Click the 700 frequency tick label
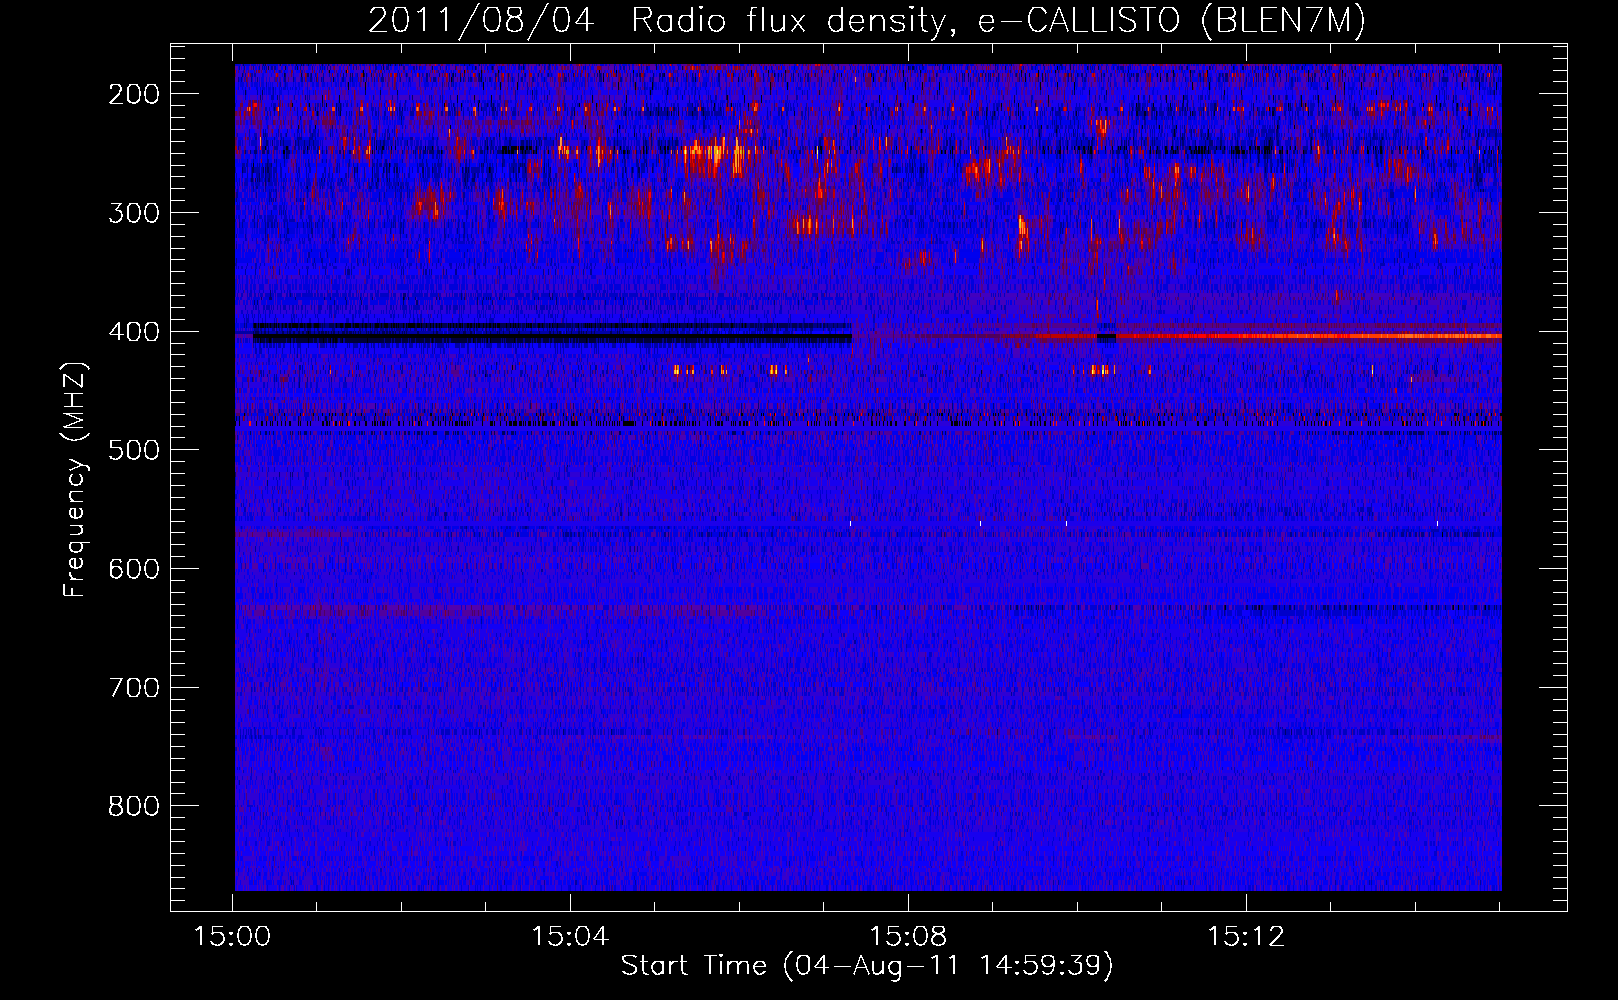The image size is (1618, 1000). (x=134, y=688)
